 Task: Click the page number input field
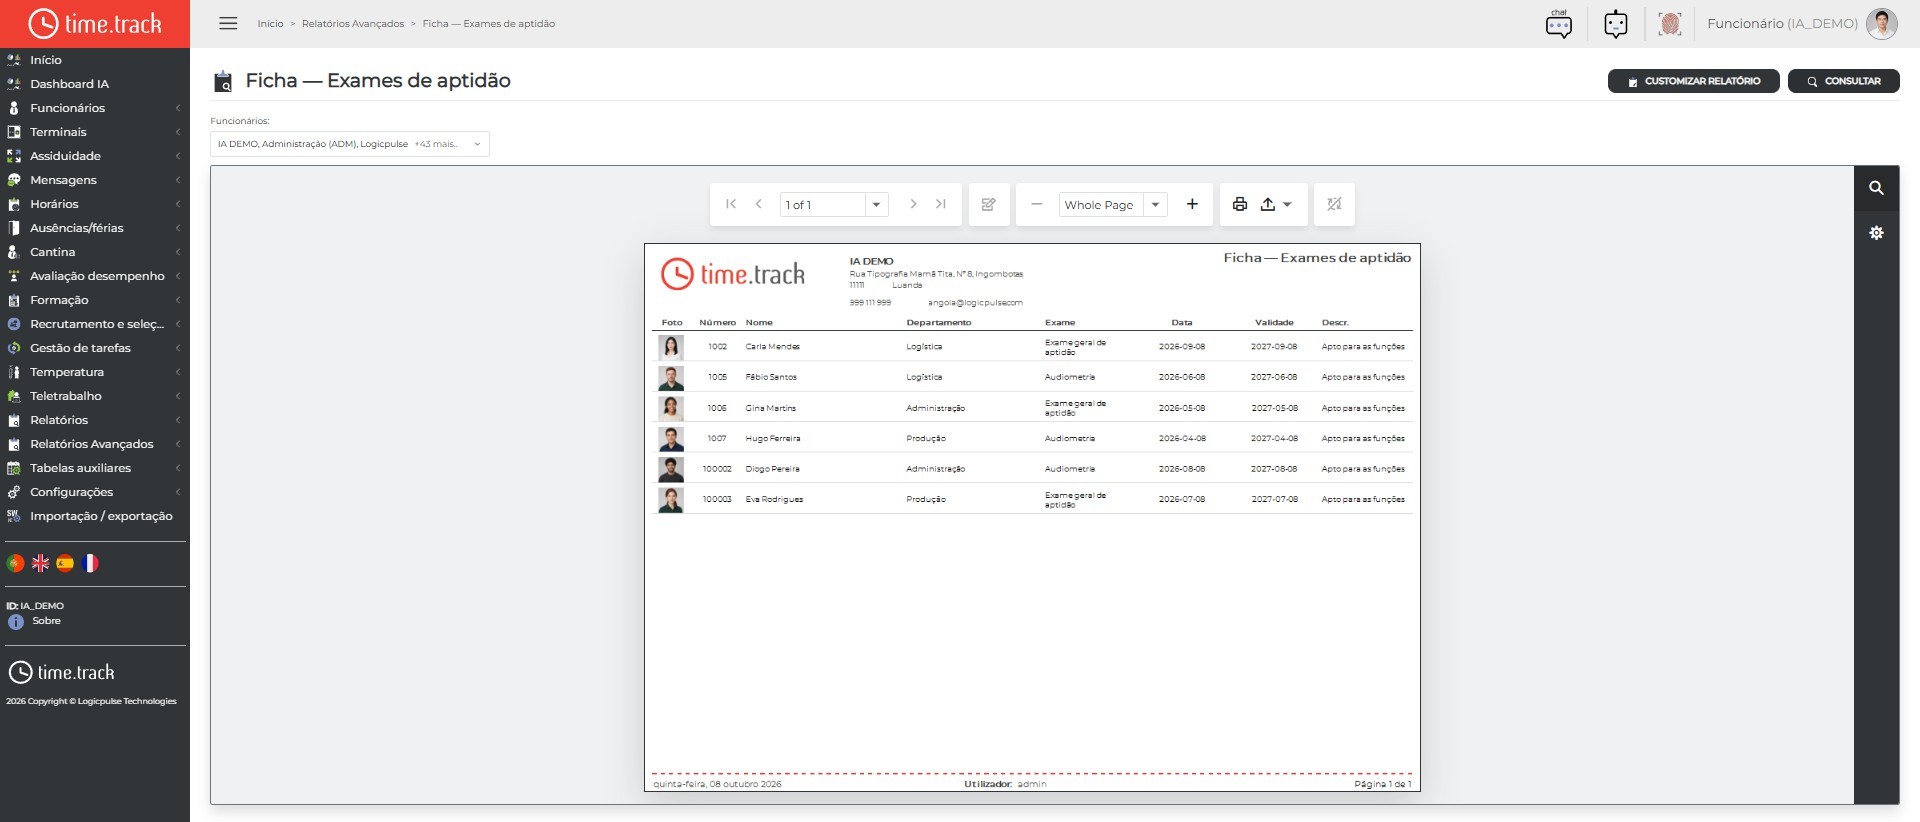click(x=822, y=204)
